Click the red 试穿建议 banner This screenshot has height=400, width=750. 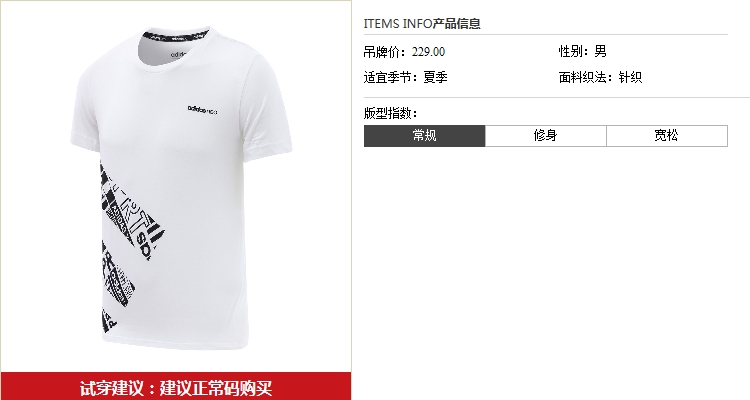tap(176, 386)
